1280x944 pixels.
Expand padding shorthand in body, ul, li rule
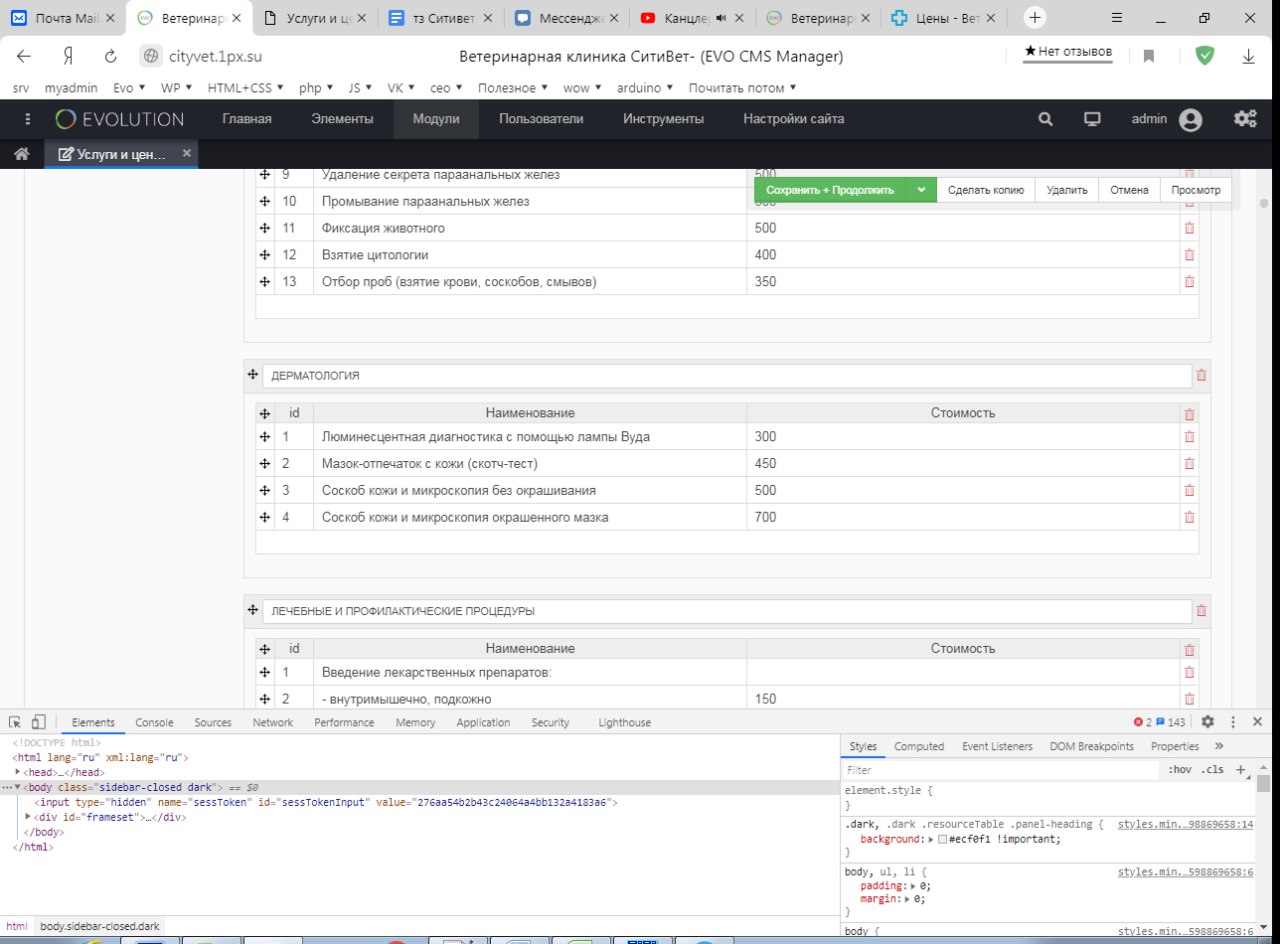tap(912, 886)
